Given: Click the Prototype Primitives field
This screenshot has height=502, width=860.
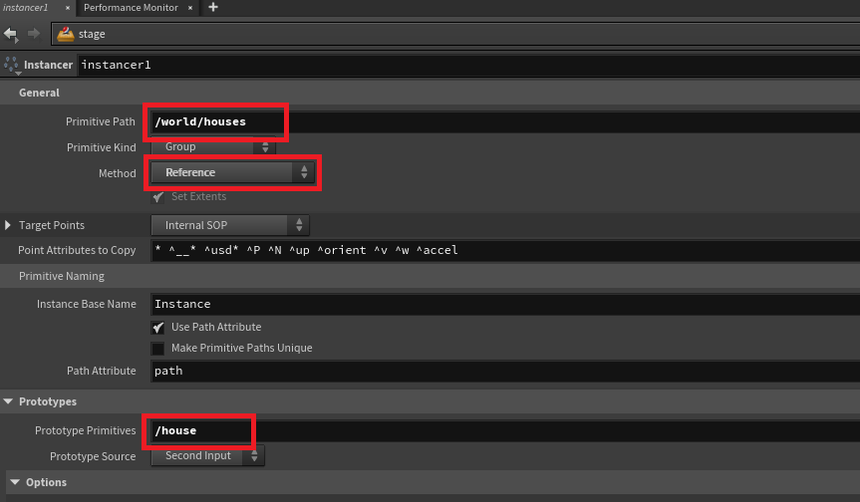Looking at the screenshot, I should [500, 431].
